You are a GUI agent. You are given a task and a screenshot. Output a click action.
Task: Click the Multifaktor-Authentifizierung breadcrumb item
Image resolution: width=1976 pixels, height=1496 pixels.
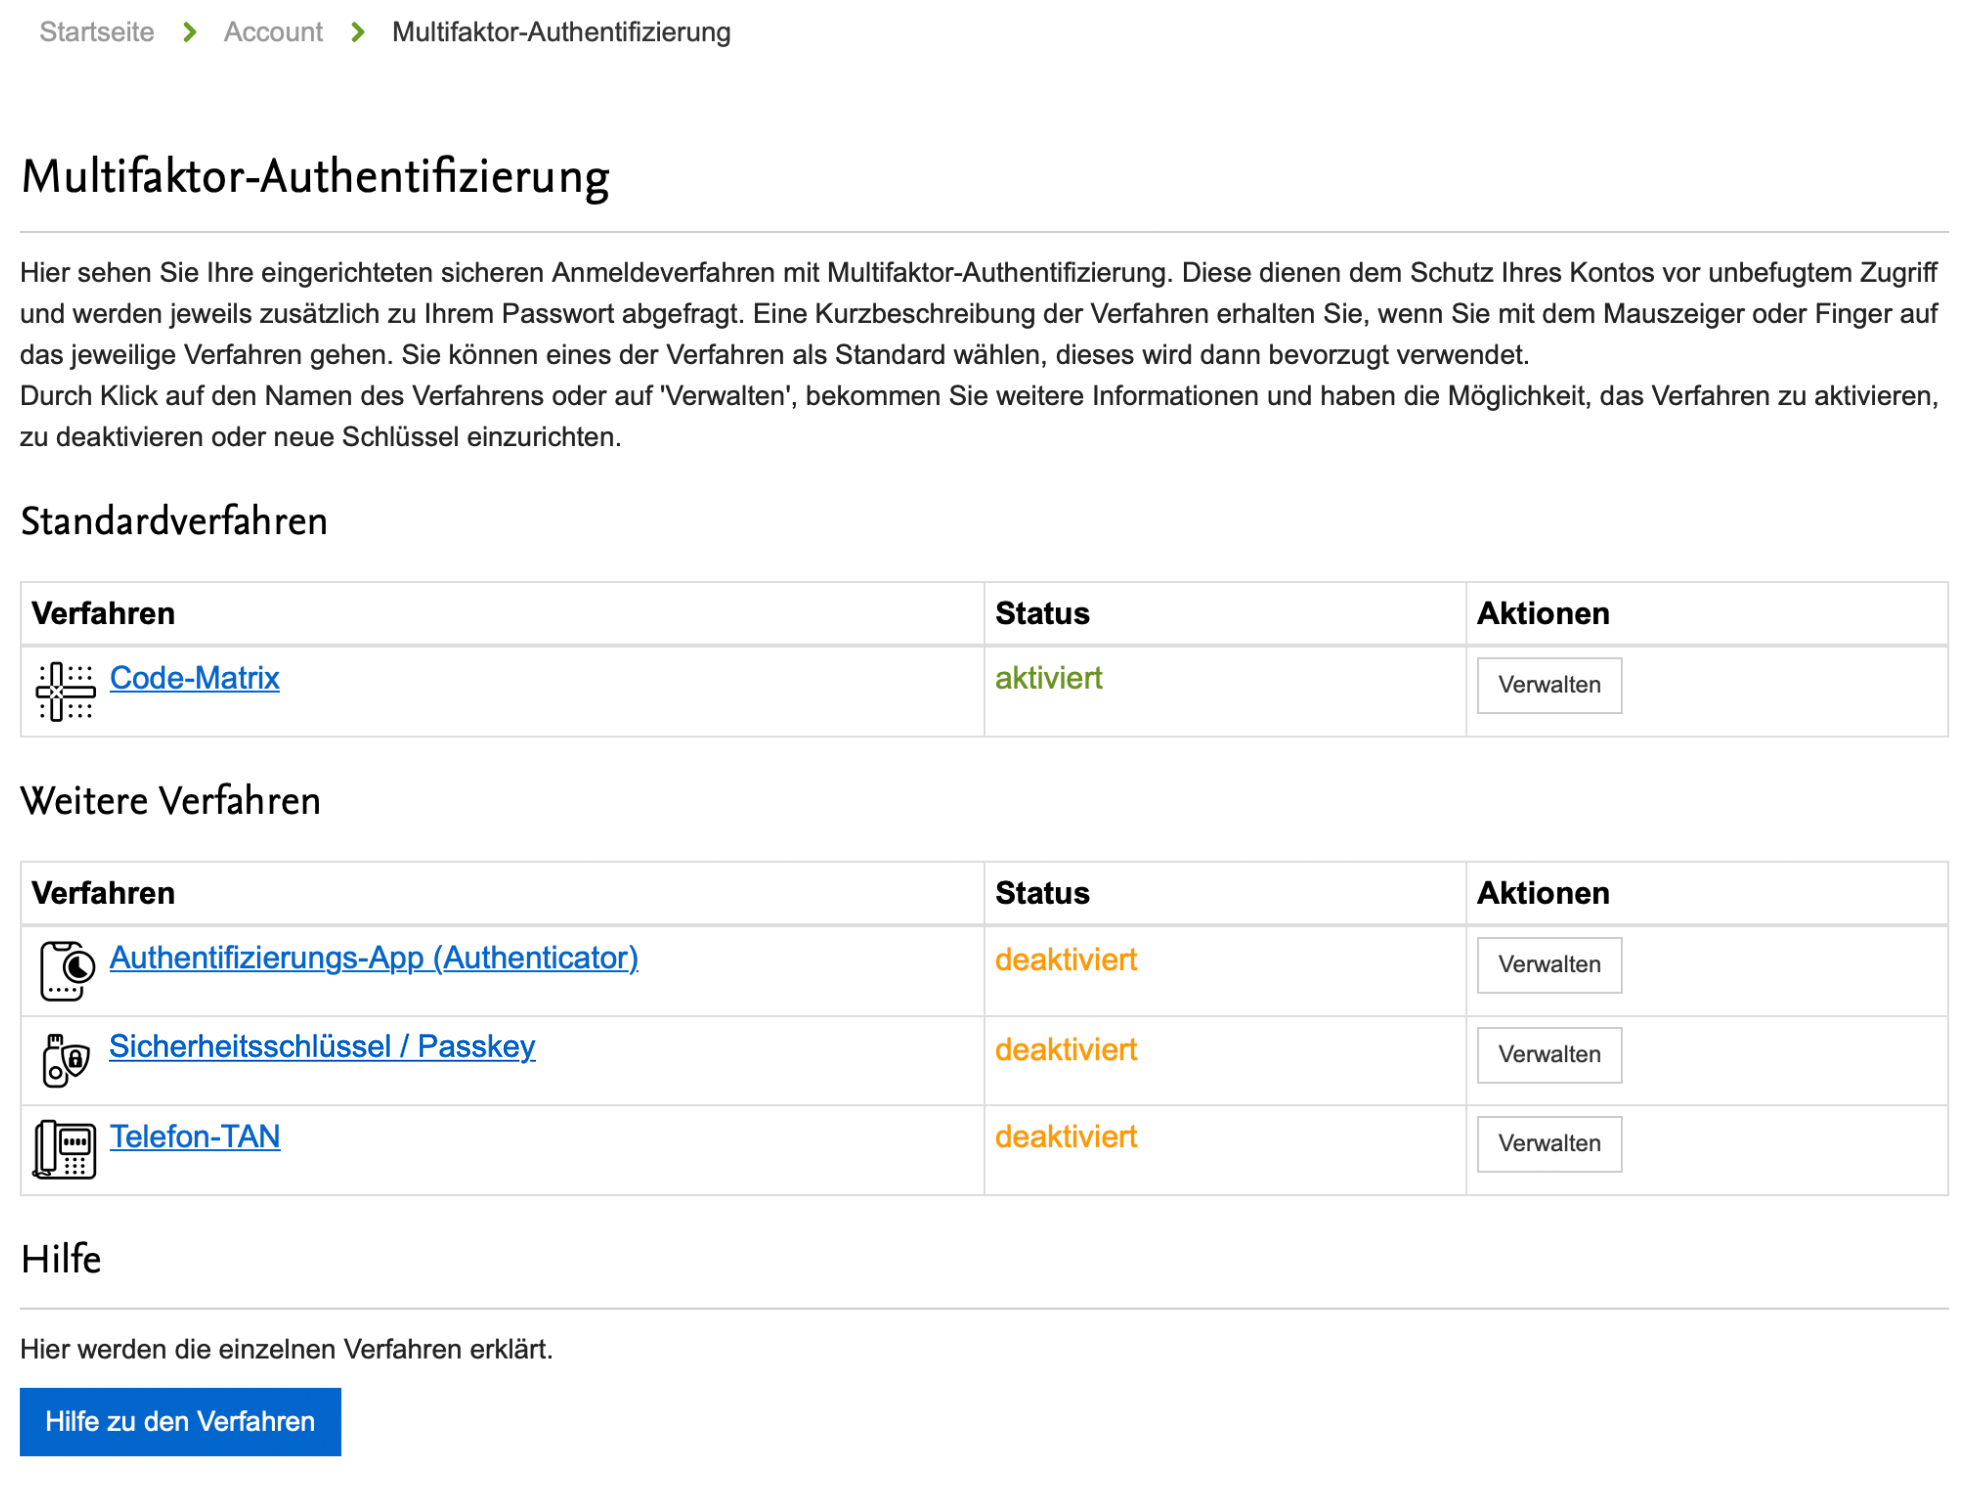pos(561,32)
